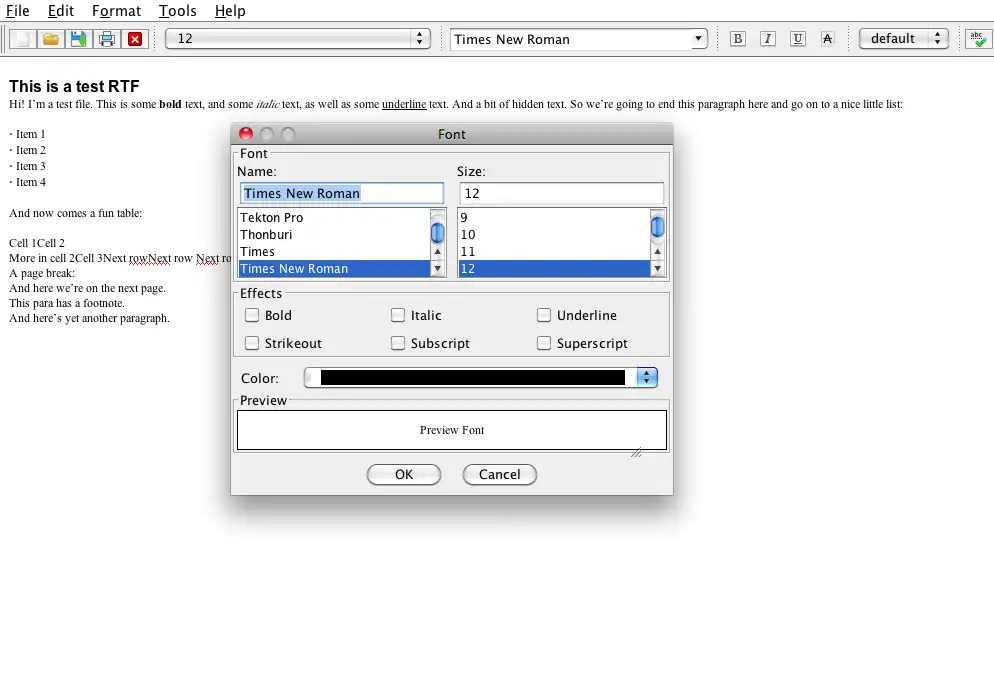Click the size list scroll-up arrow
Viewport: 994px width, 690px height.
[x=657, y=252]
